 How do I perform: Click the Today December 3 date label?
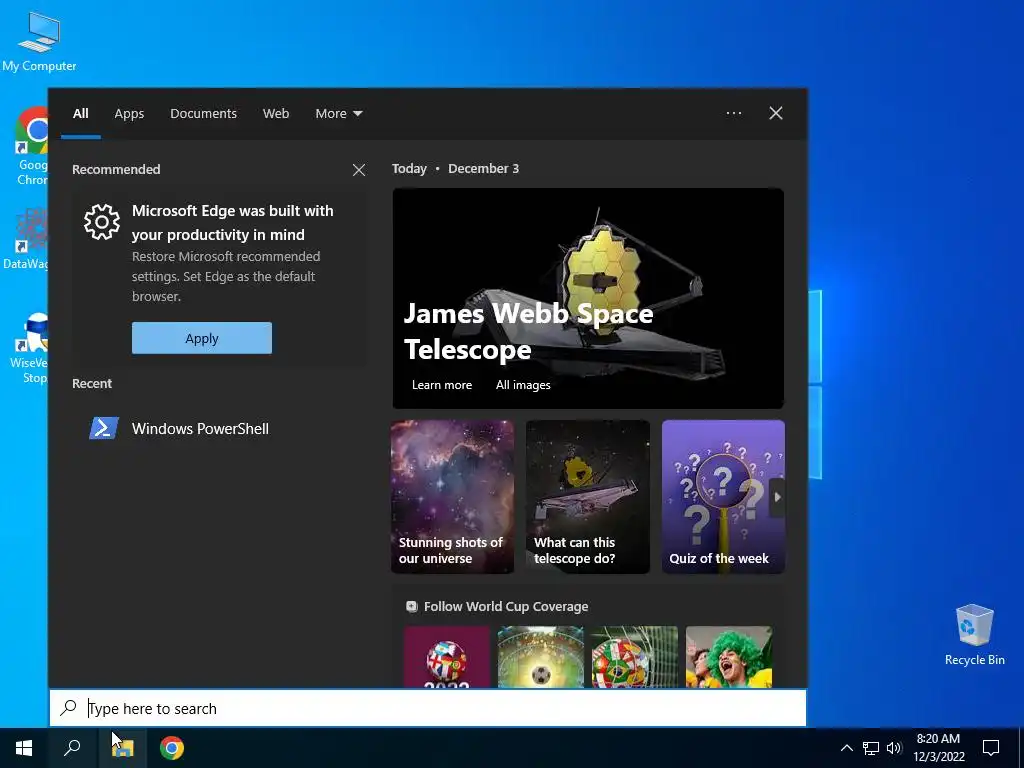click(455, 168)
